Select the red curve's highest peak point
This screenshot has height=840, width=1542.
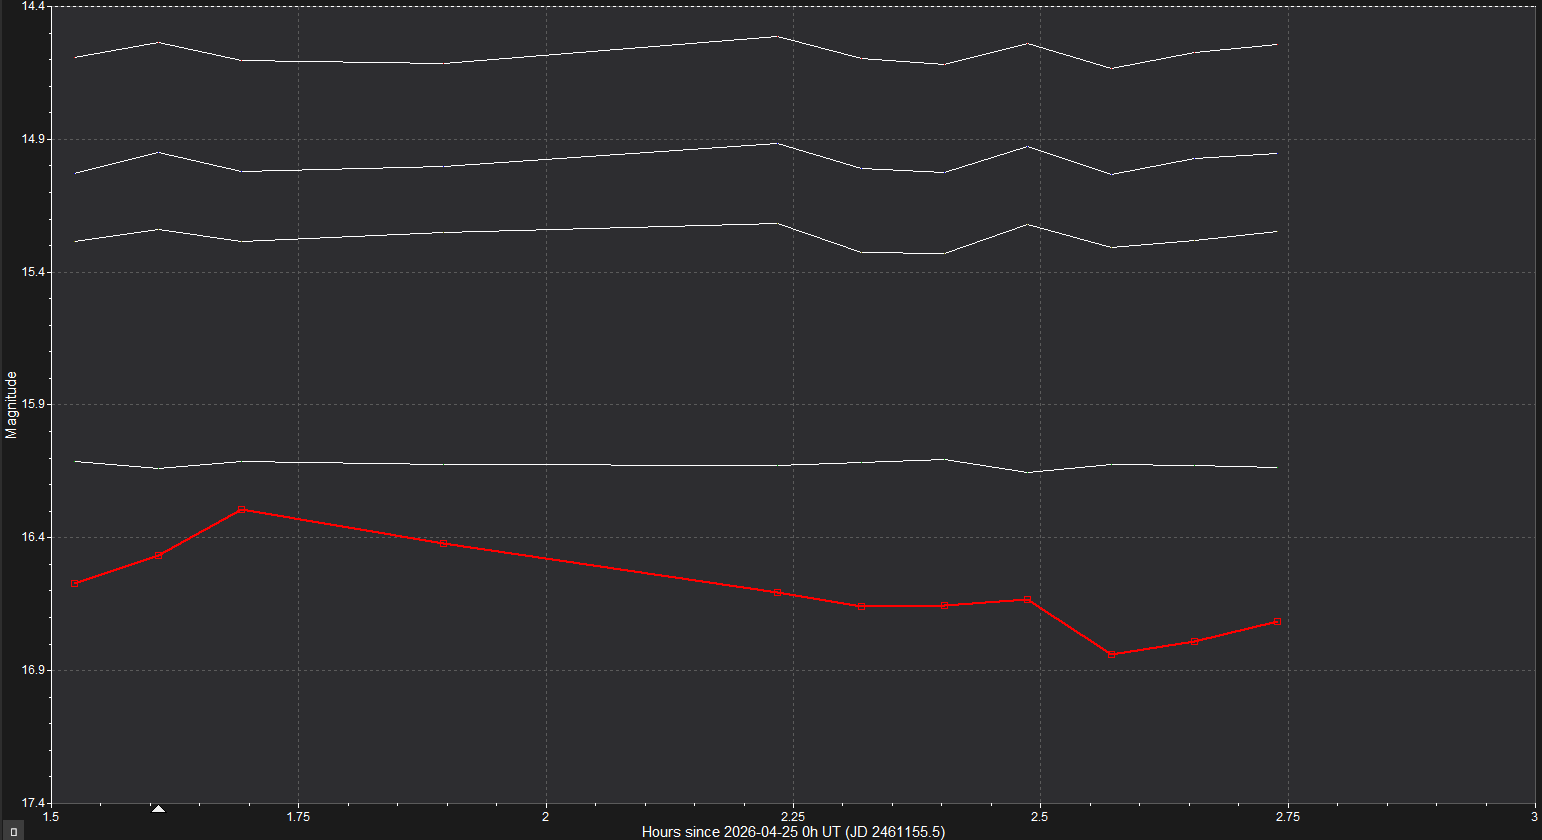point(241,510)
